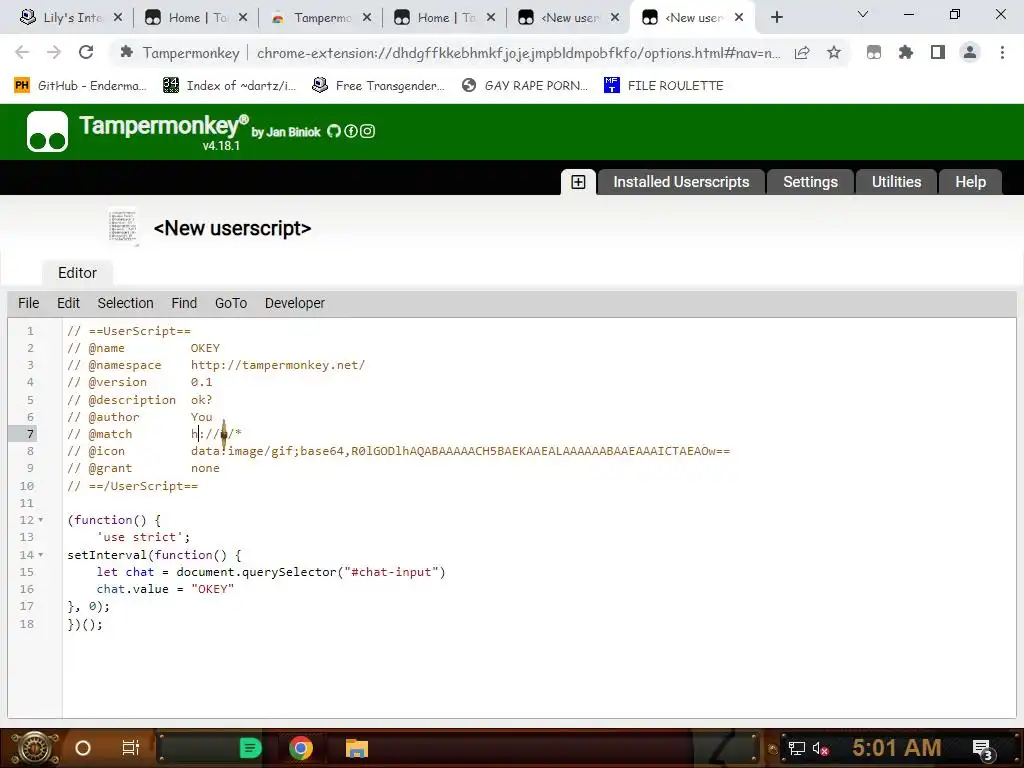1024x768 pixels.
Task: Open Chrome from the taskbar
Action: 300,748
